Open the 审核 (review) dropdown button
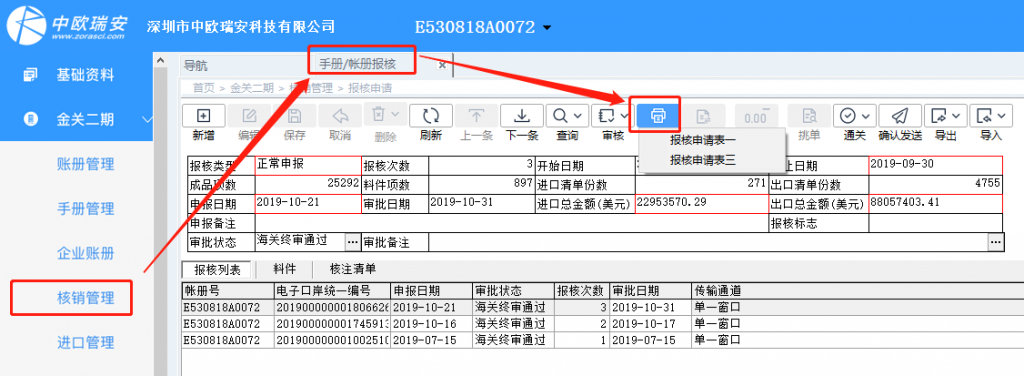Screen dimensions: 1024x376 613,116
